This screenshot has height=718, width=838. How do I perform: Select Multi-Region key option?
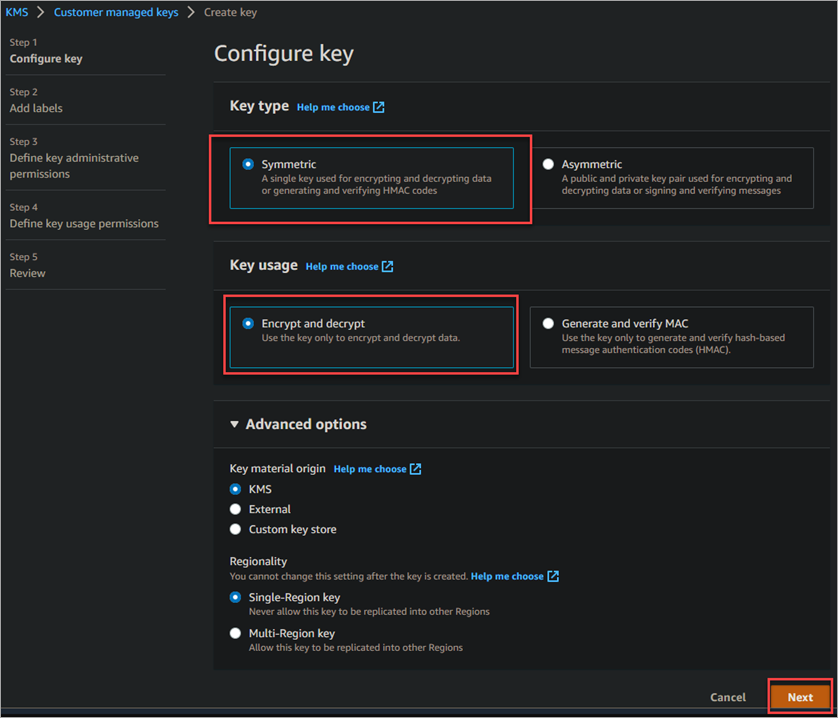tap(235, 633)
